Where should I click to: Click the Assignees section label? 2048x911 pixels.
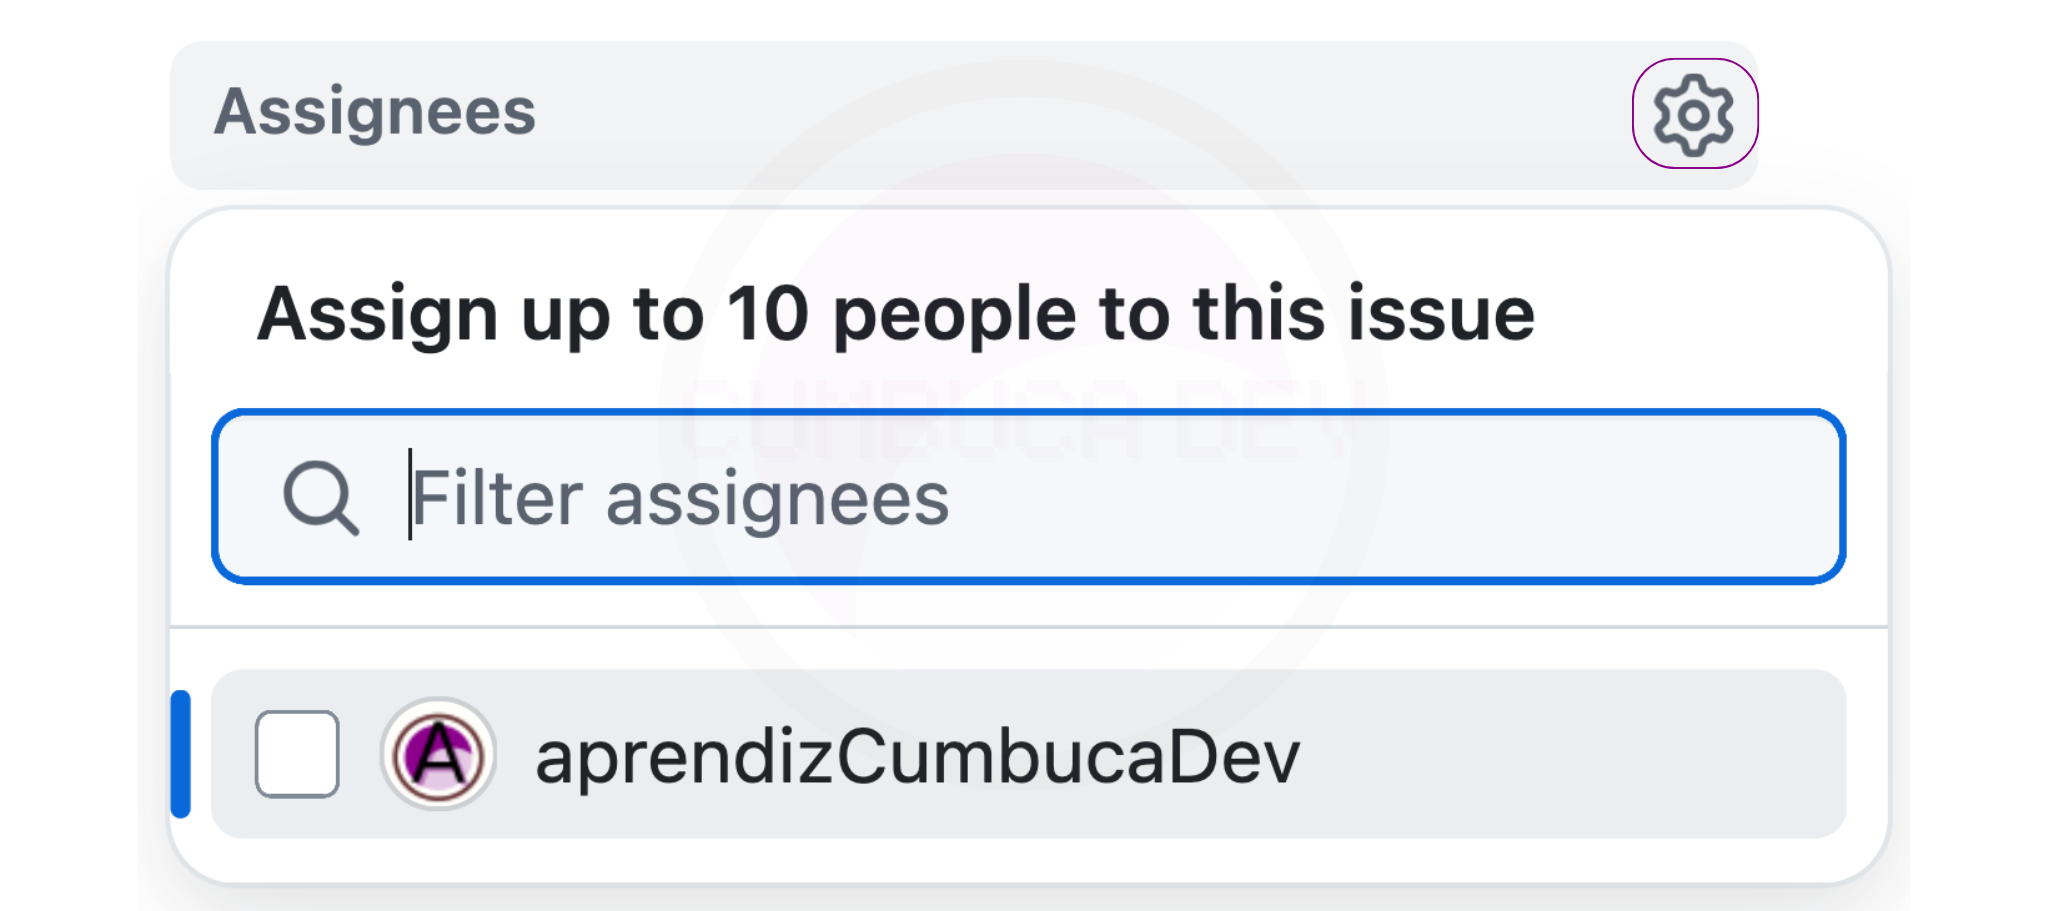click(375, 111)
